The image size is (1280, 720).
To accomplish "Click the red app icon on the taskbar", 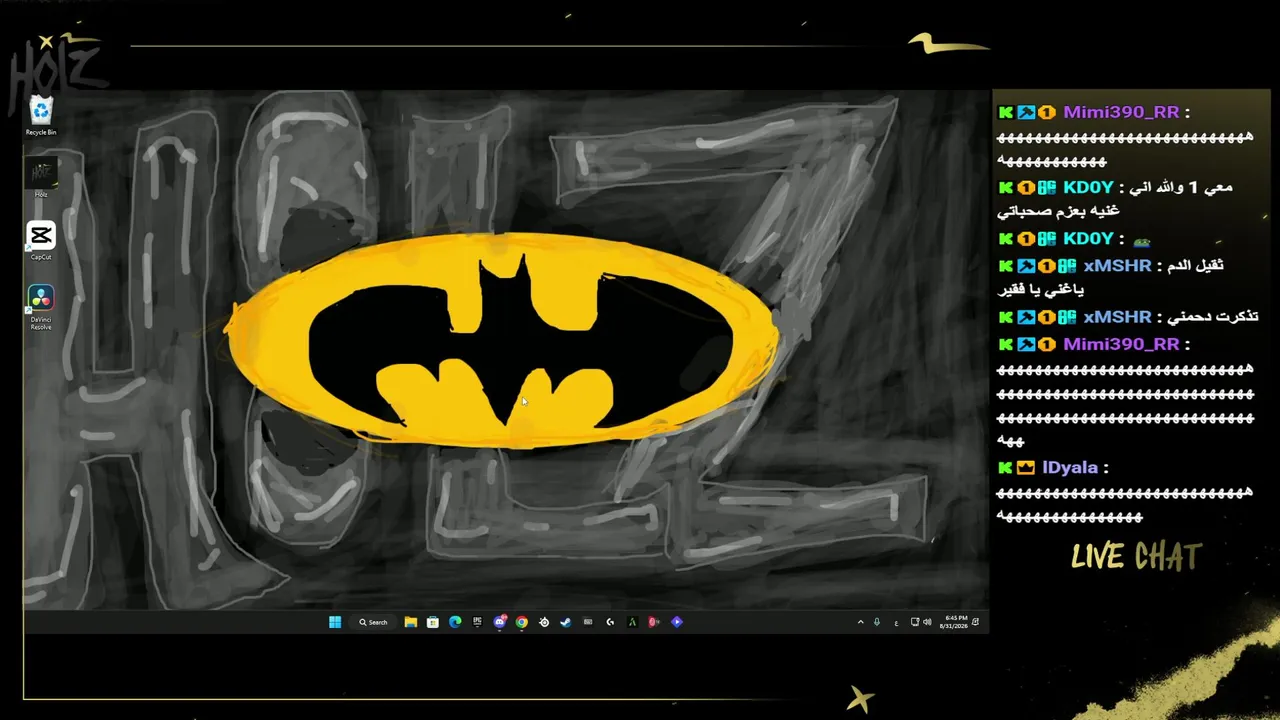I will click(x=654, y=622).
